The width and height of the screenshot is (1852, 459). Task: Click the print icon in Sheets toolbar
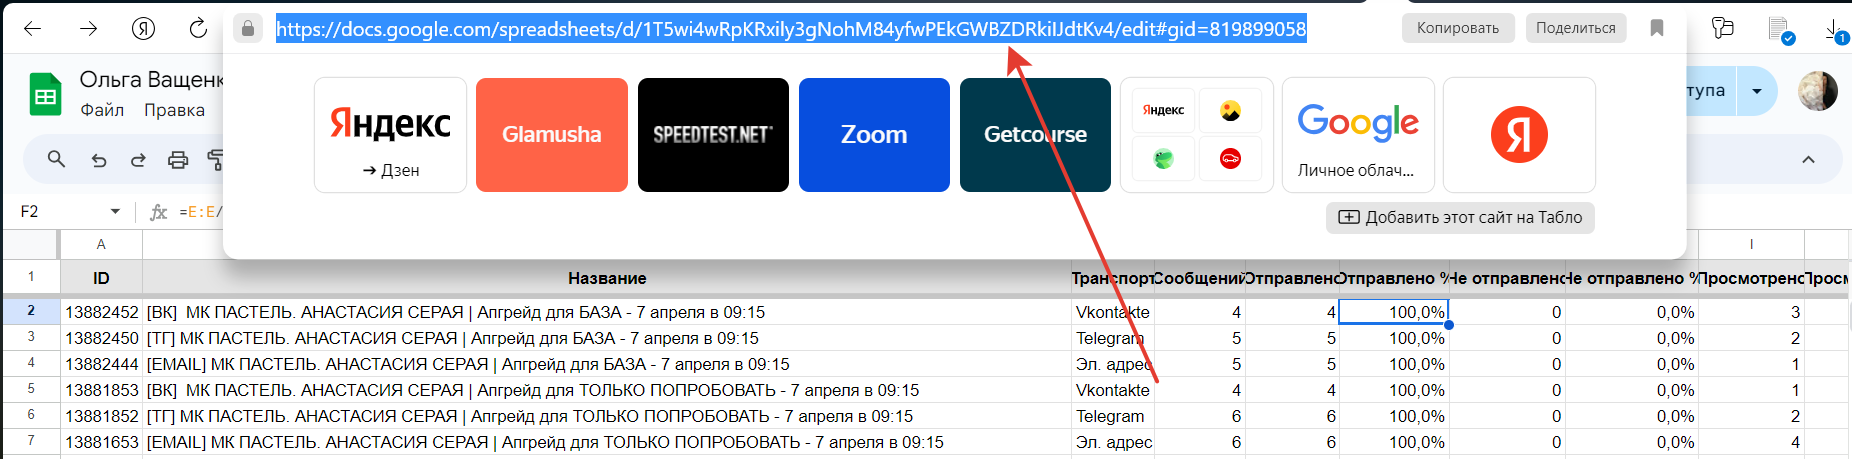[178, 160]
